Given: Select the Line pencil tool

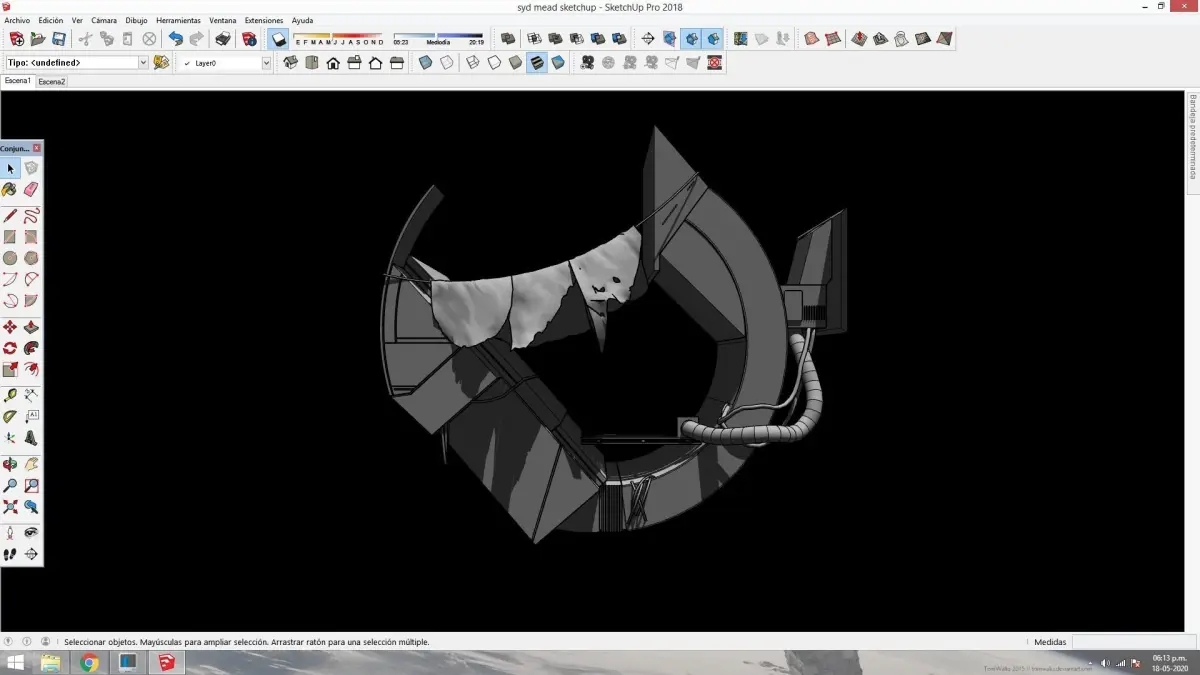Looking at the screenshot, I should [x=10, y=215].
